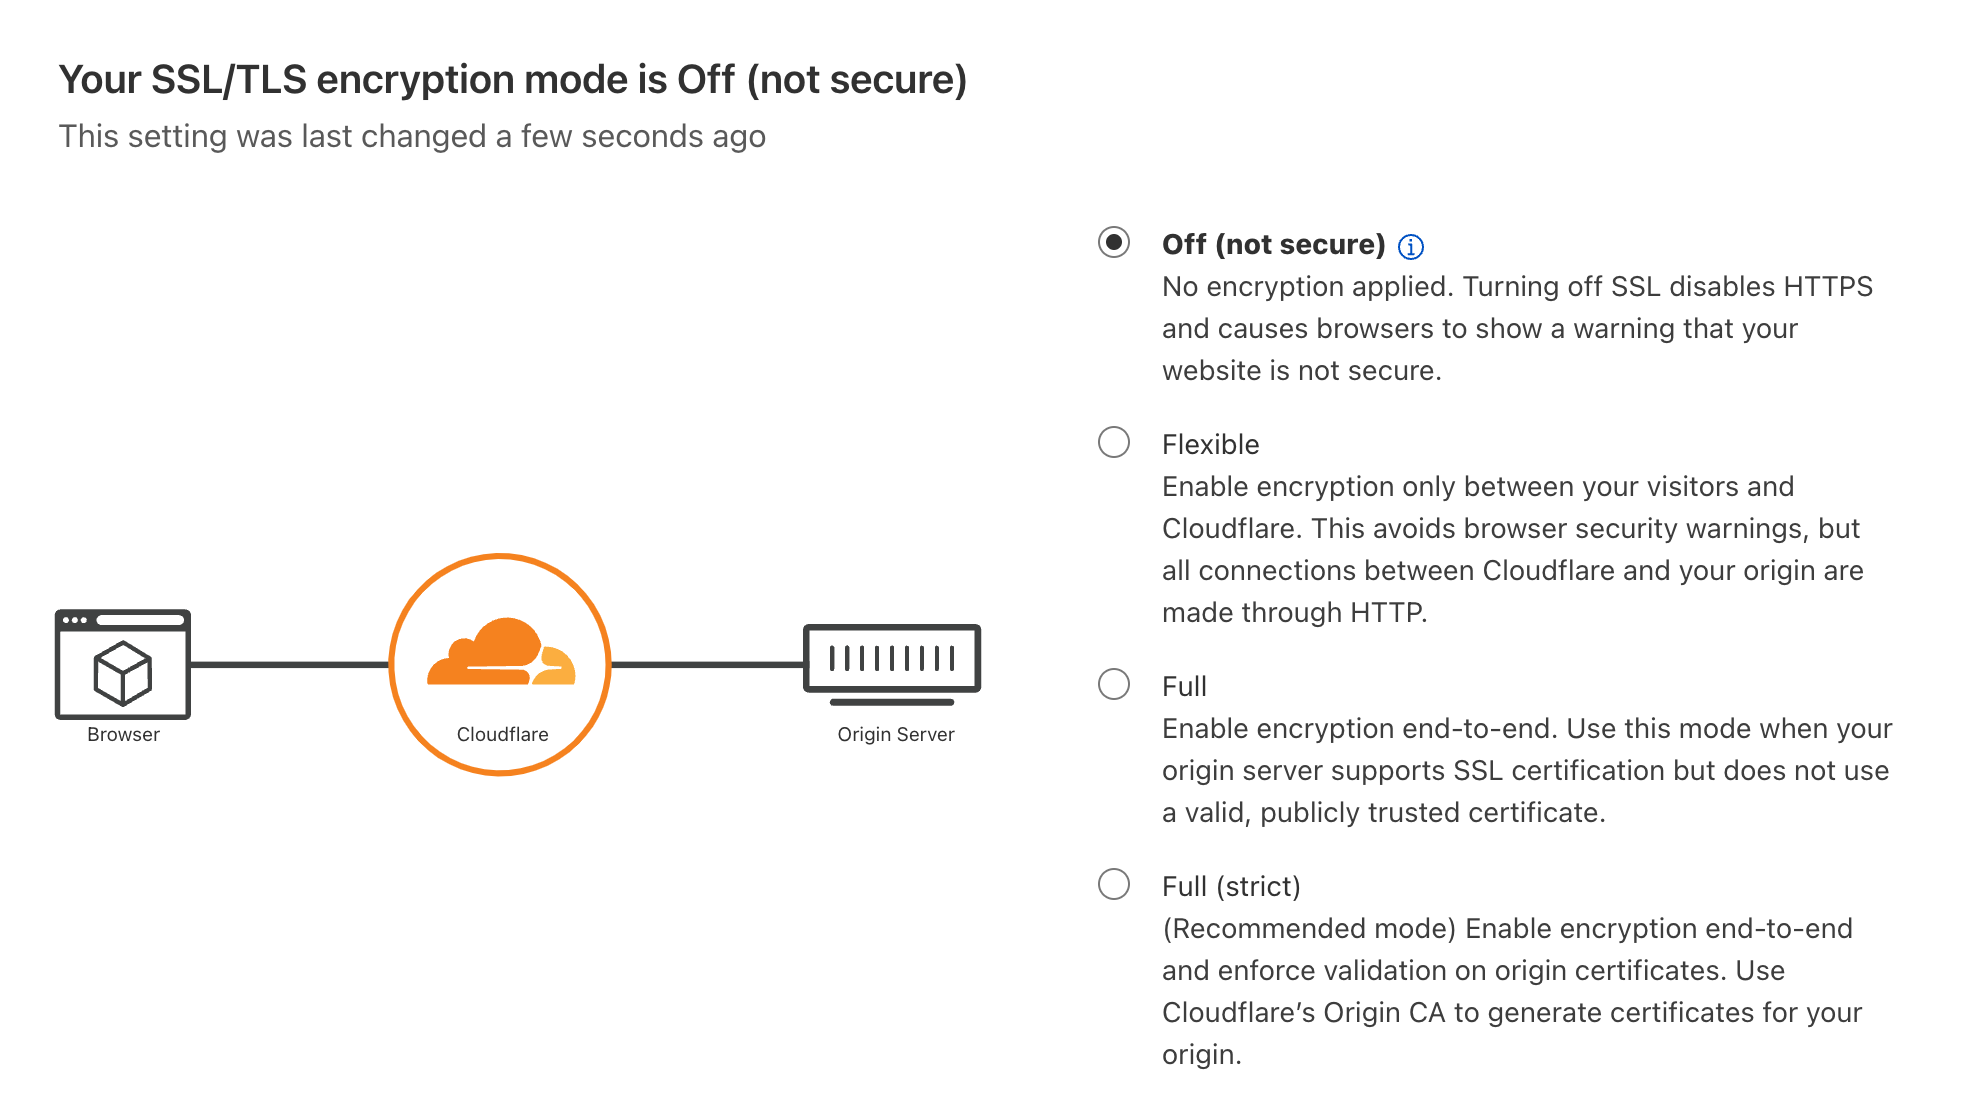Image resolution: width=1962 pixels, height=1118 pixels.
Task: Click the 'Full' option label text
Action: [1184, 686]
